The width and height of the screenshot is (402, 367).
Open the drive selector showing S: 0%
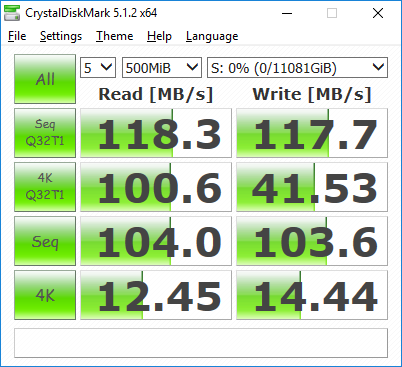pos(297,68)
